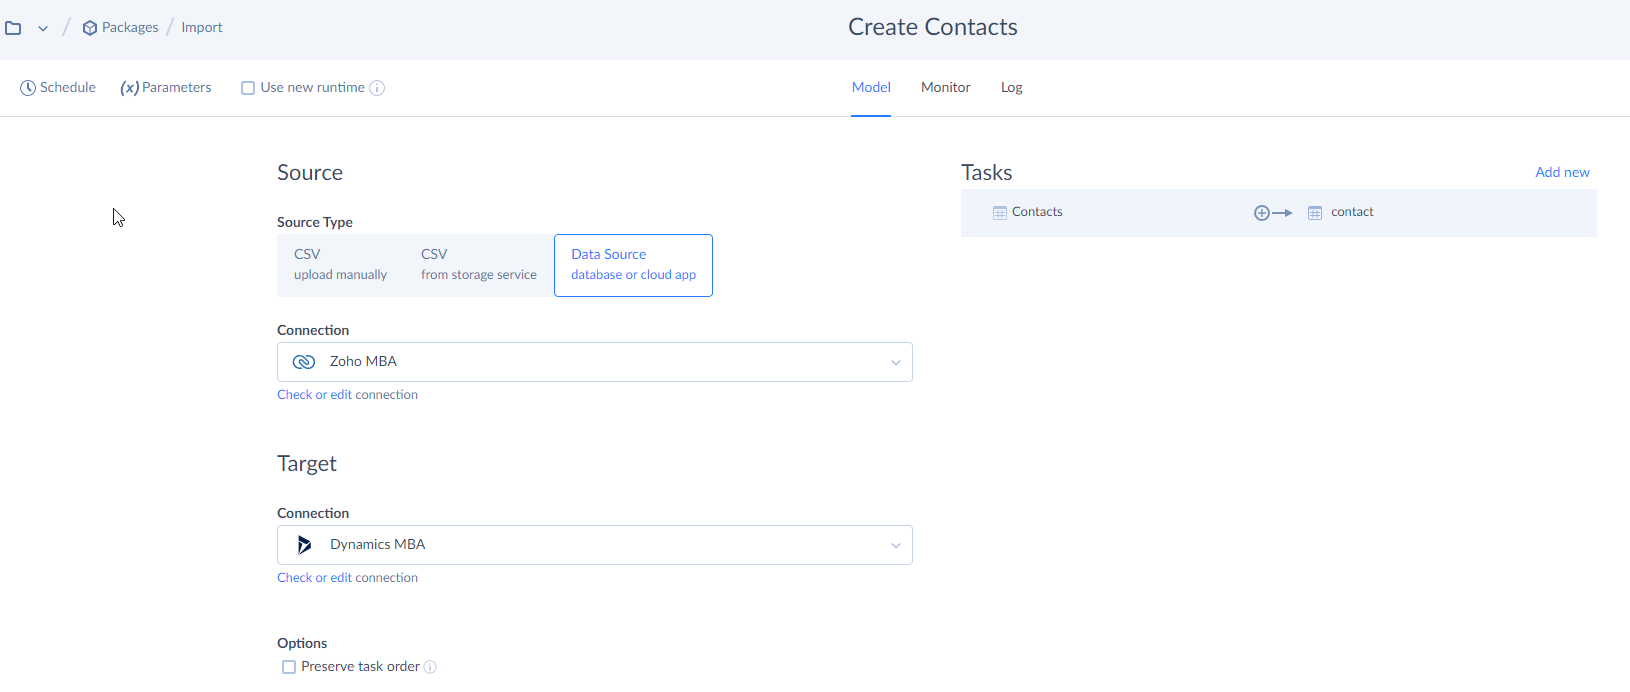Click info icon beside Preserve task order

pyautogui.click(x=430, y=667)
